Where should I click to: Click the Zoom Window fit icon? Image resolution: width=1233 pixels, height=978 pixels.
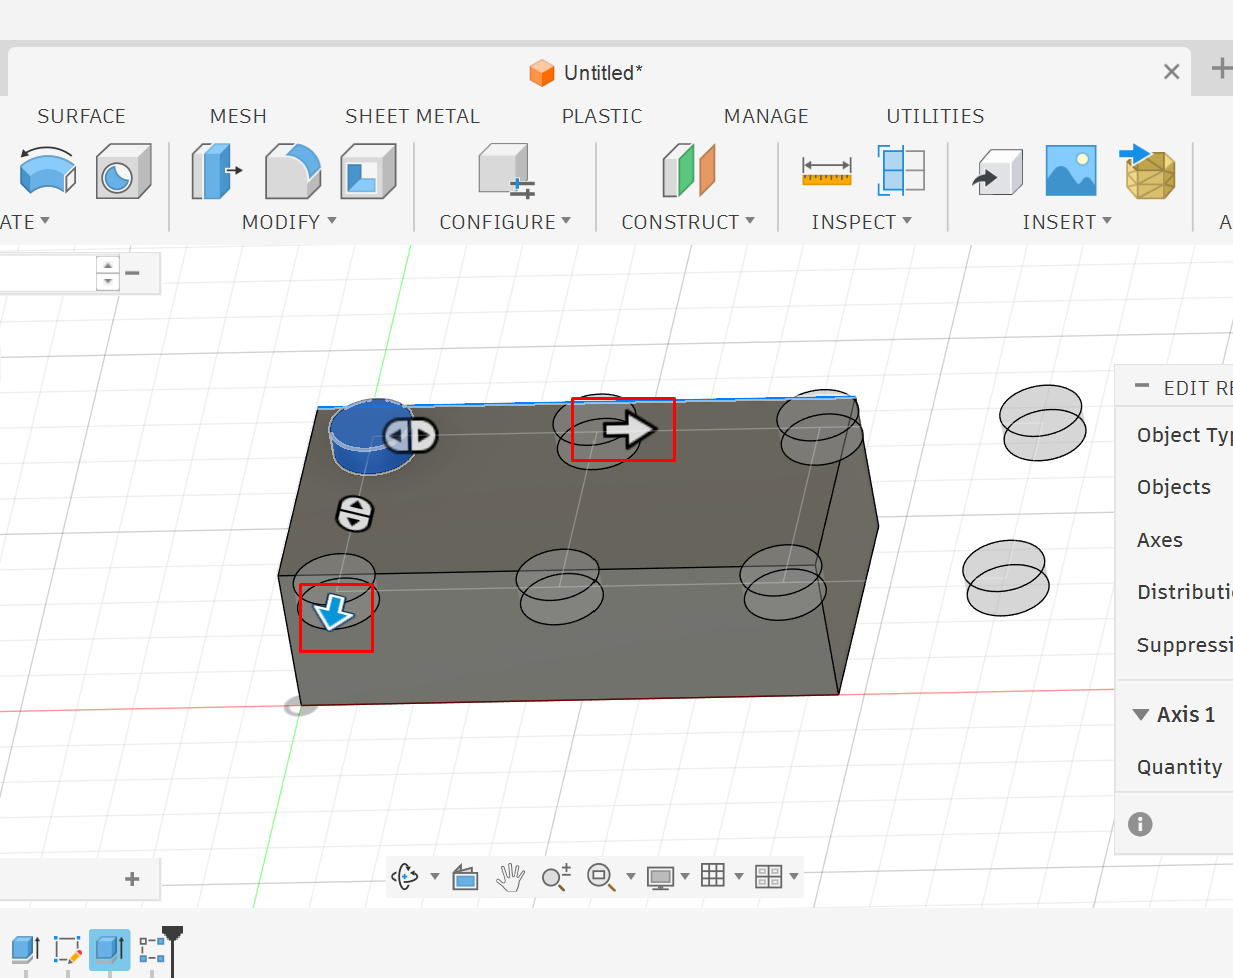click(601, 877)
